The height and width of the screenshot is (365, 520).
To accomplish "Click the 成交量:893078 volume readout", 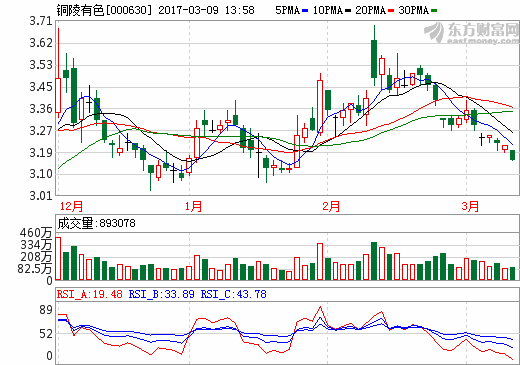I will pyautogui.click(x=96, y=223).
